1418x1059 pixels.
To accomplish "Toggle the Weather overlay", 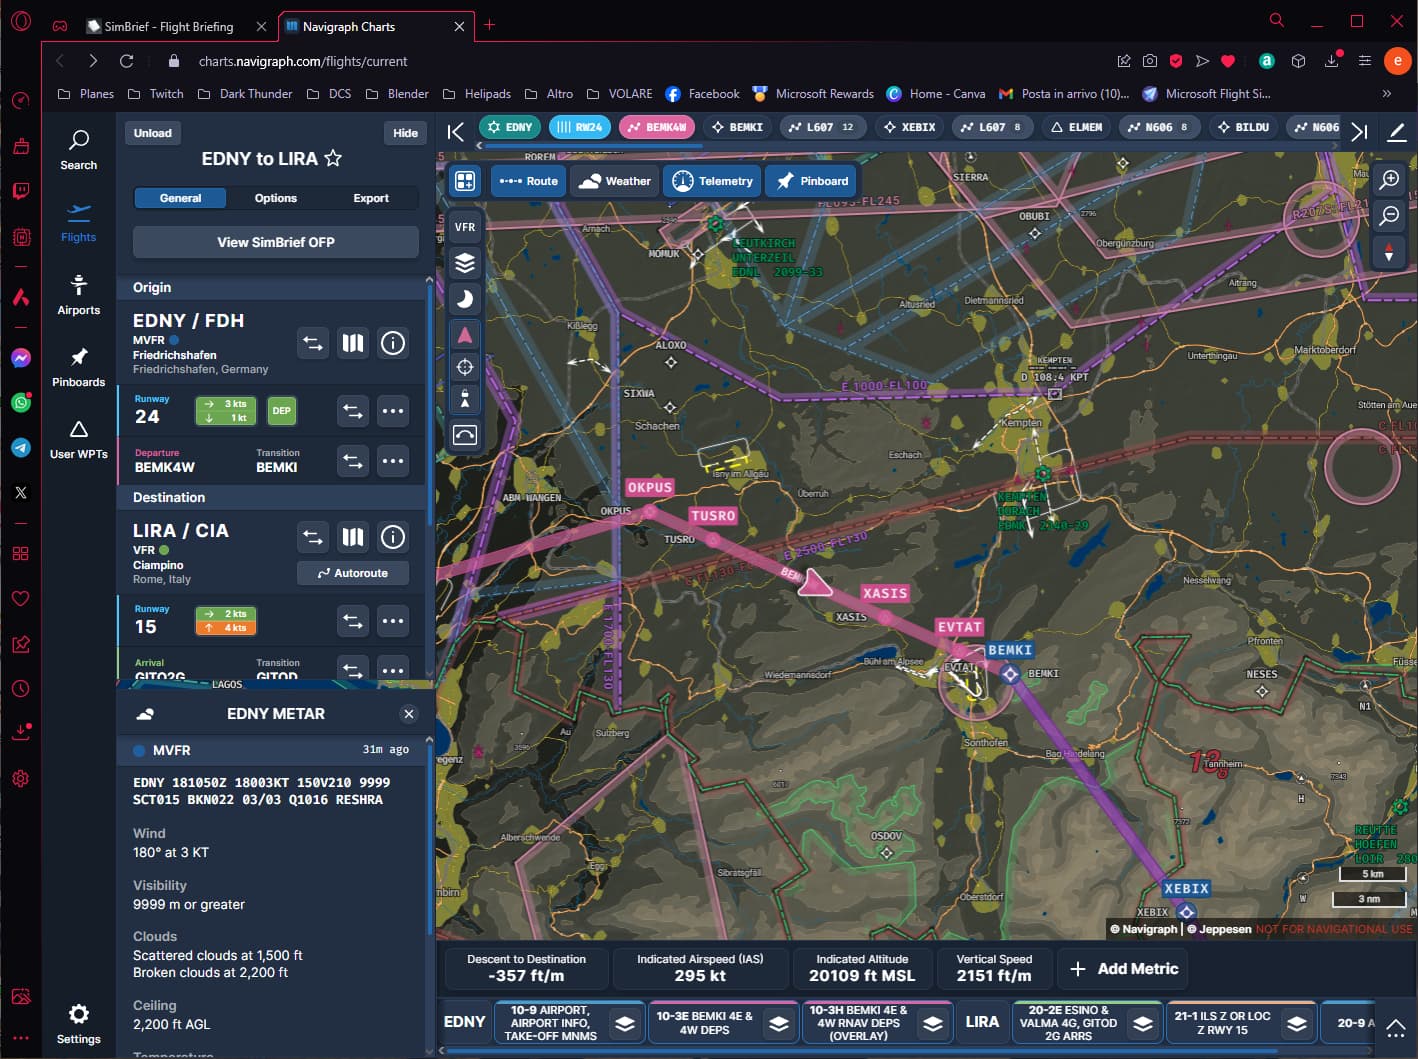I will click(x=615, y=181).
